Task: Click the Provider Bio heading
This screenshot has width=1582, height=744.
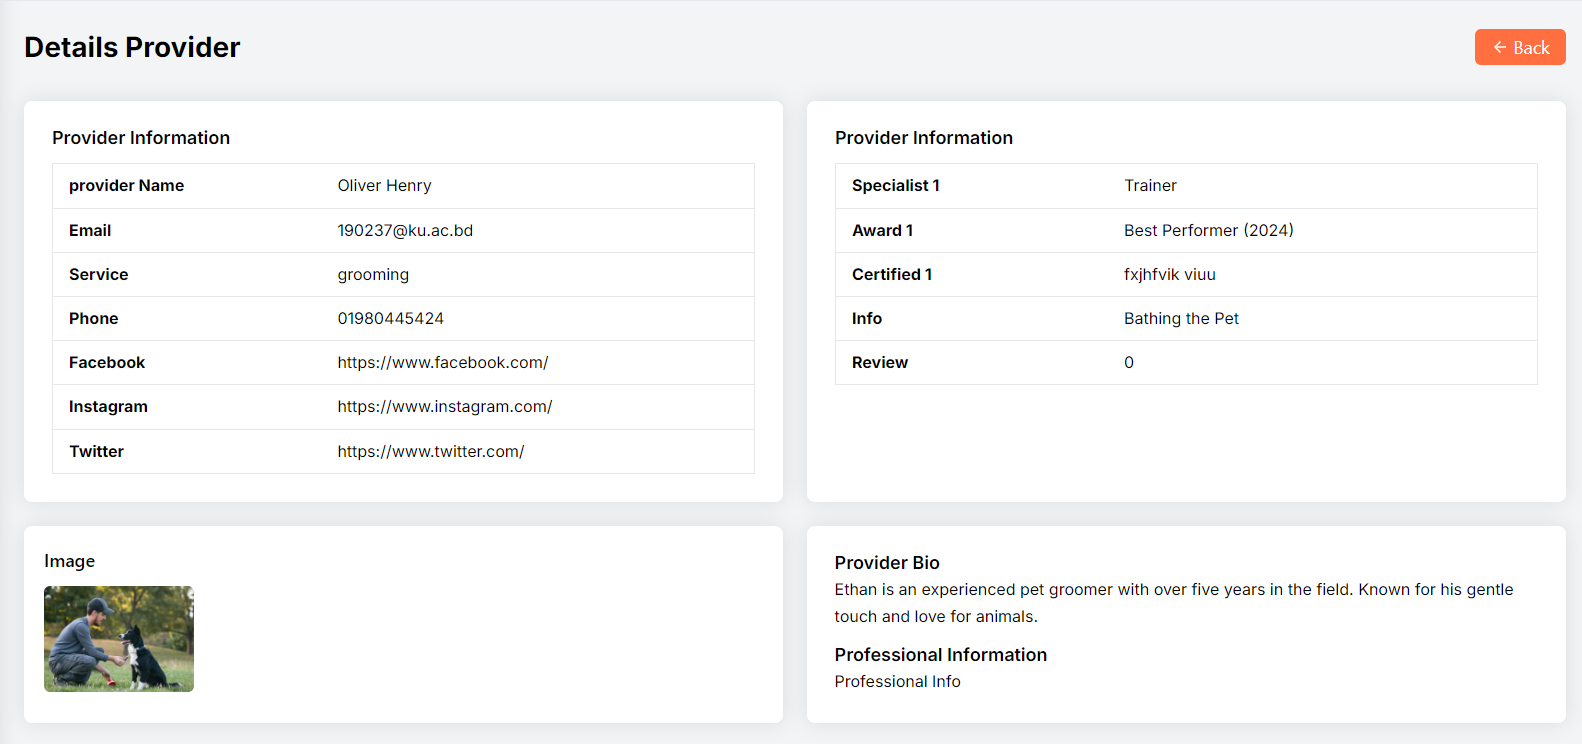Action: point(887,562)
